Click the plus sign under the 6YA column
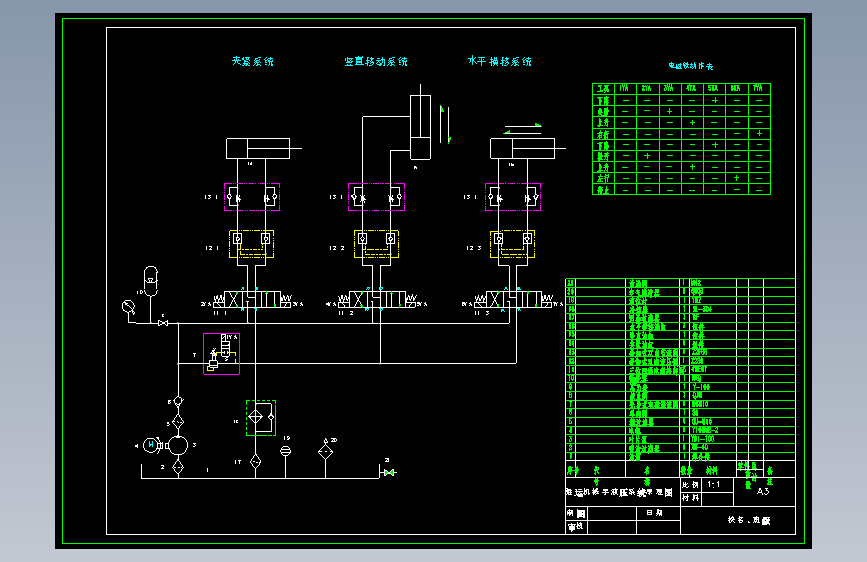 [x=737, y=178]
